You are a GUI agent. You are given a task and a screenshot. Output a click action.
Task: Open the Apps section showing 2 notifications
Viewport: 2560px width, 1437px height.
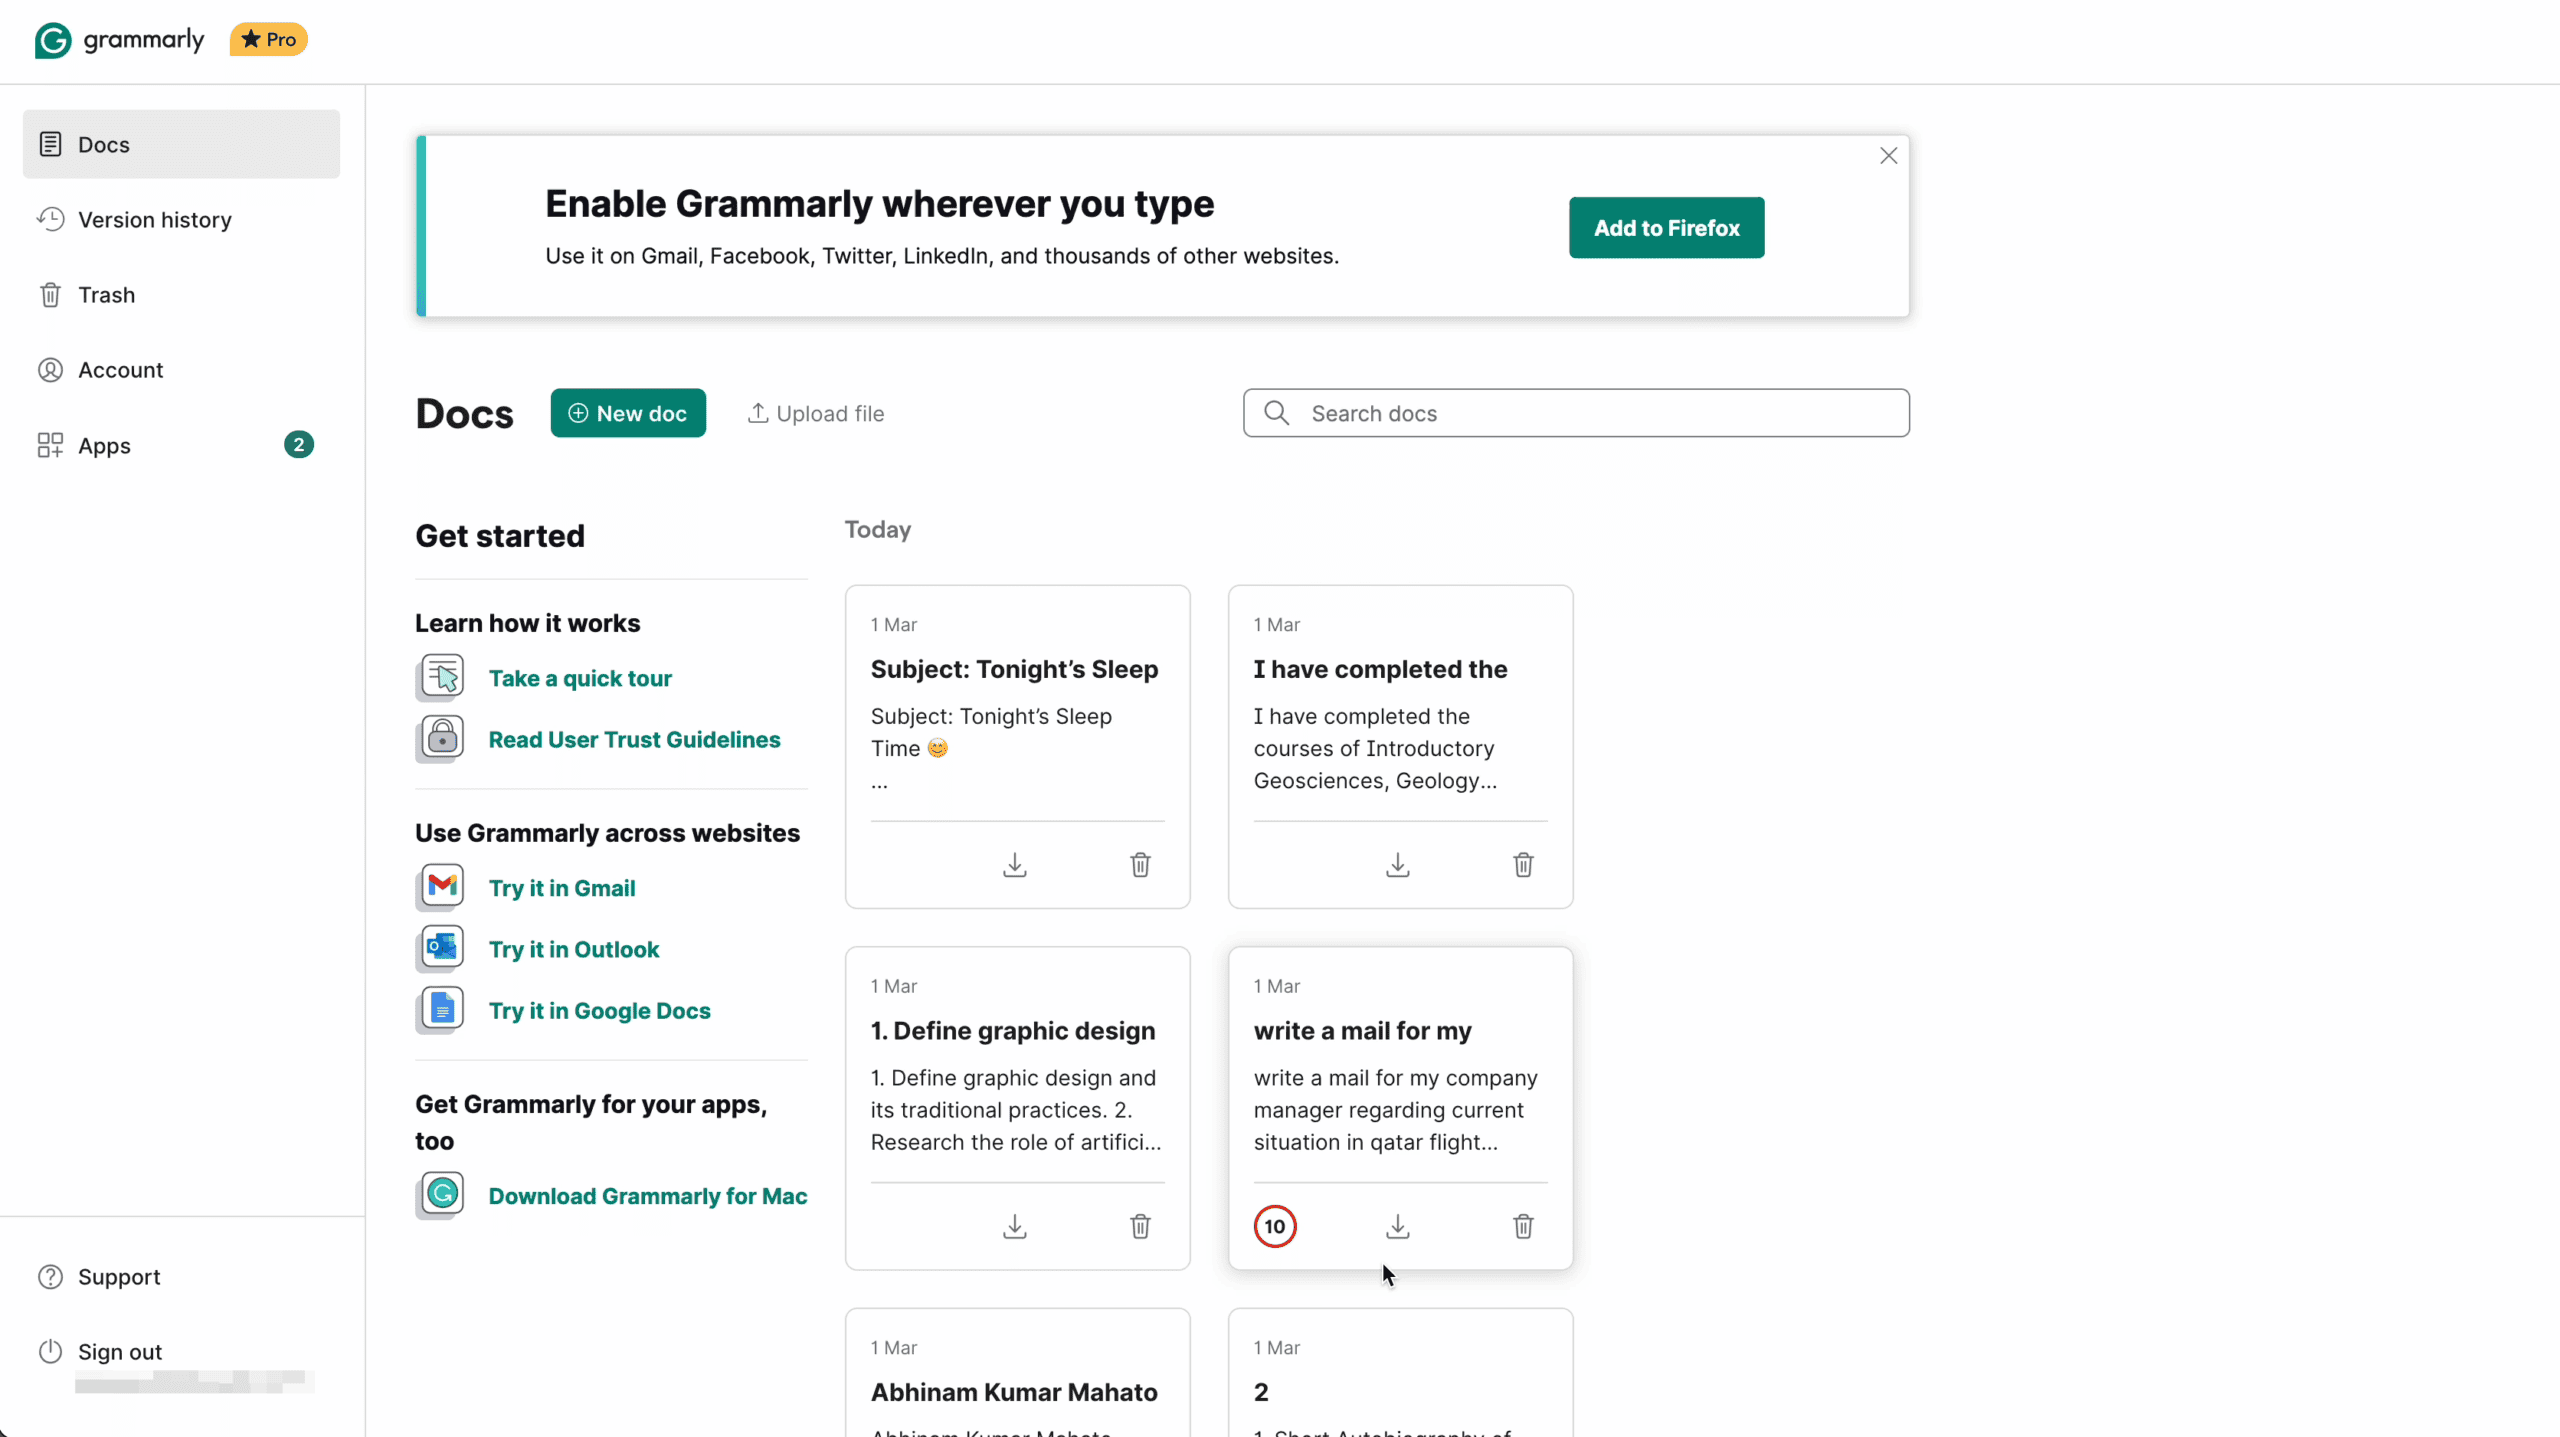[x=105, y=445]
